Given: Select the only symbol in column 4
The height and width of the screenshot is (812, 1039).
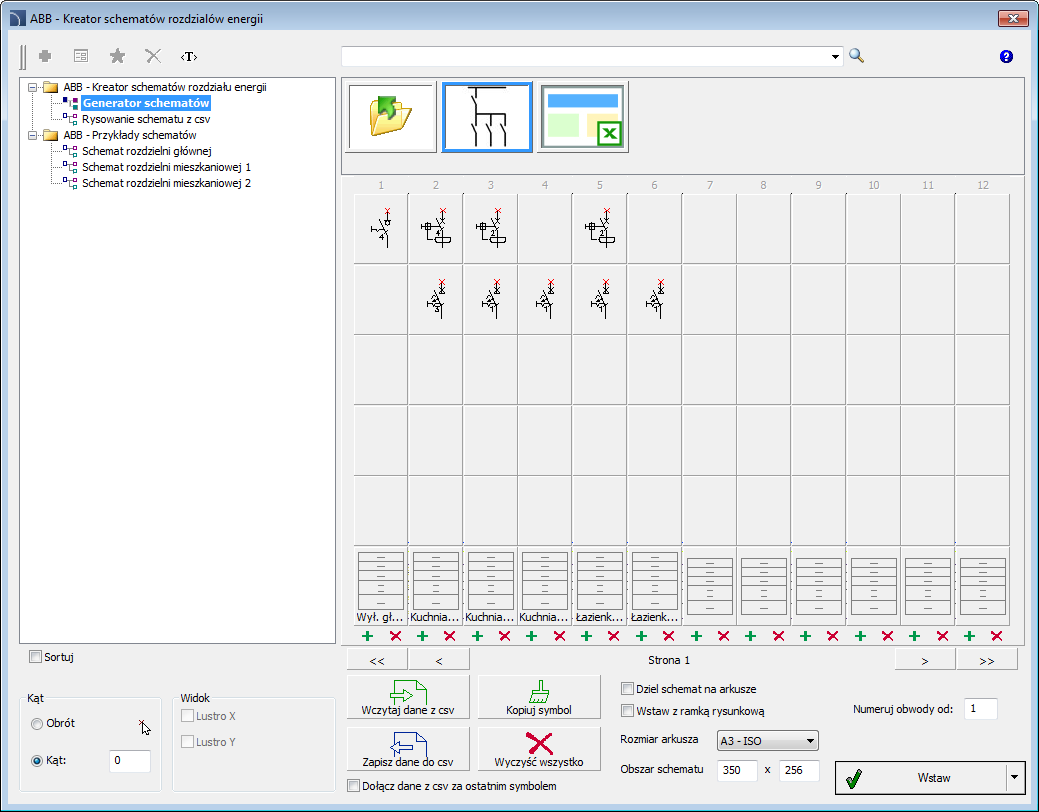Looking at the screenshot, I should click(545, 299).
